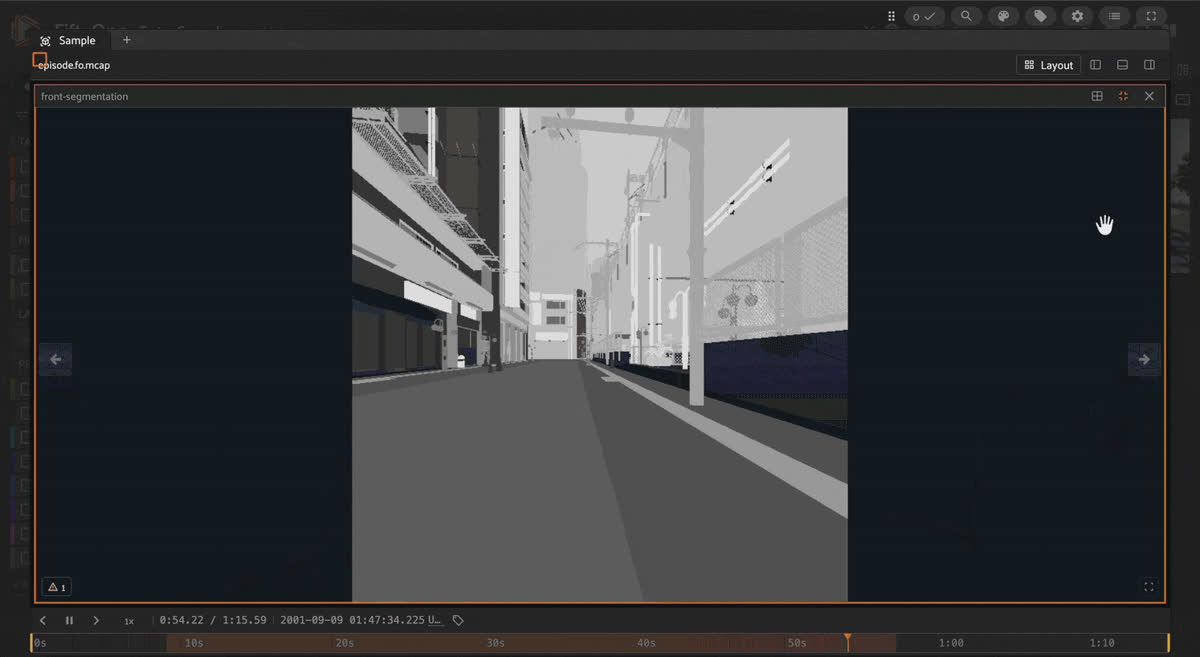Add a new tab with plus
Viewport: 1200px width, 657px height.
click(127, 40)
